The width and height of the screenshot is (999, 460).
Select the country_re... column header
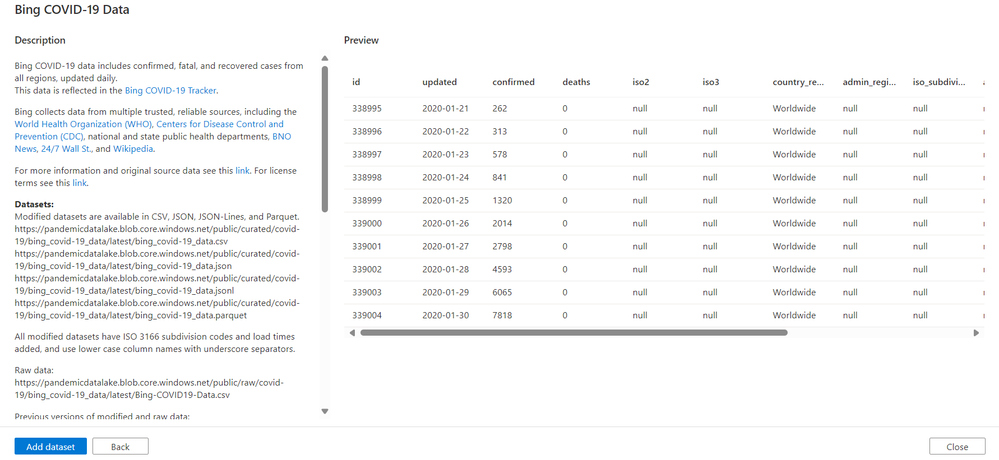[798, 82]
